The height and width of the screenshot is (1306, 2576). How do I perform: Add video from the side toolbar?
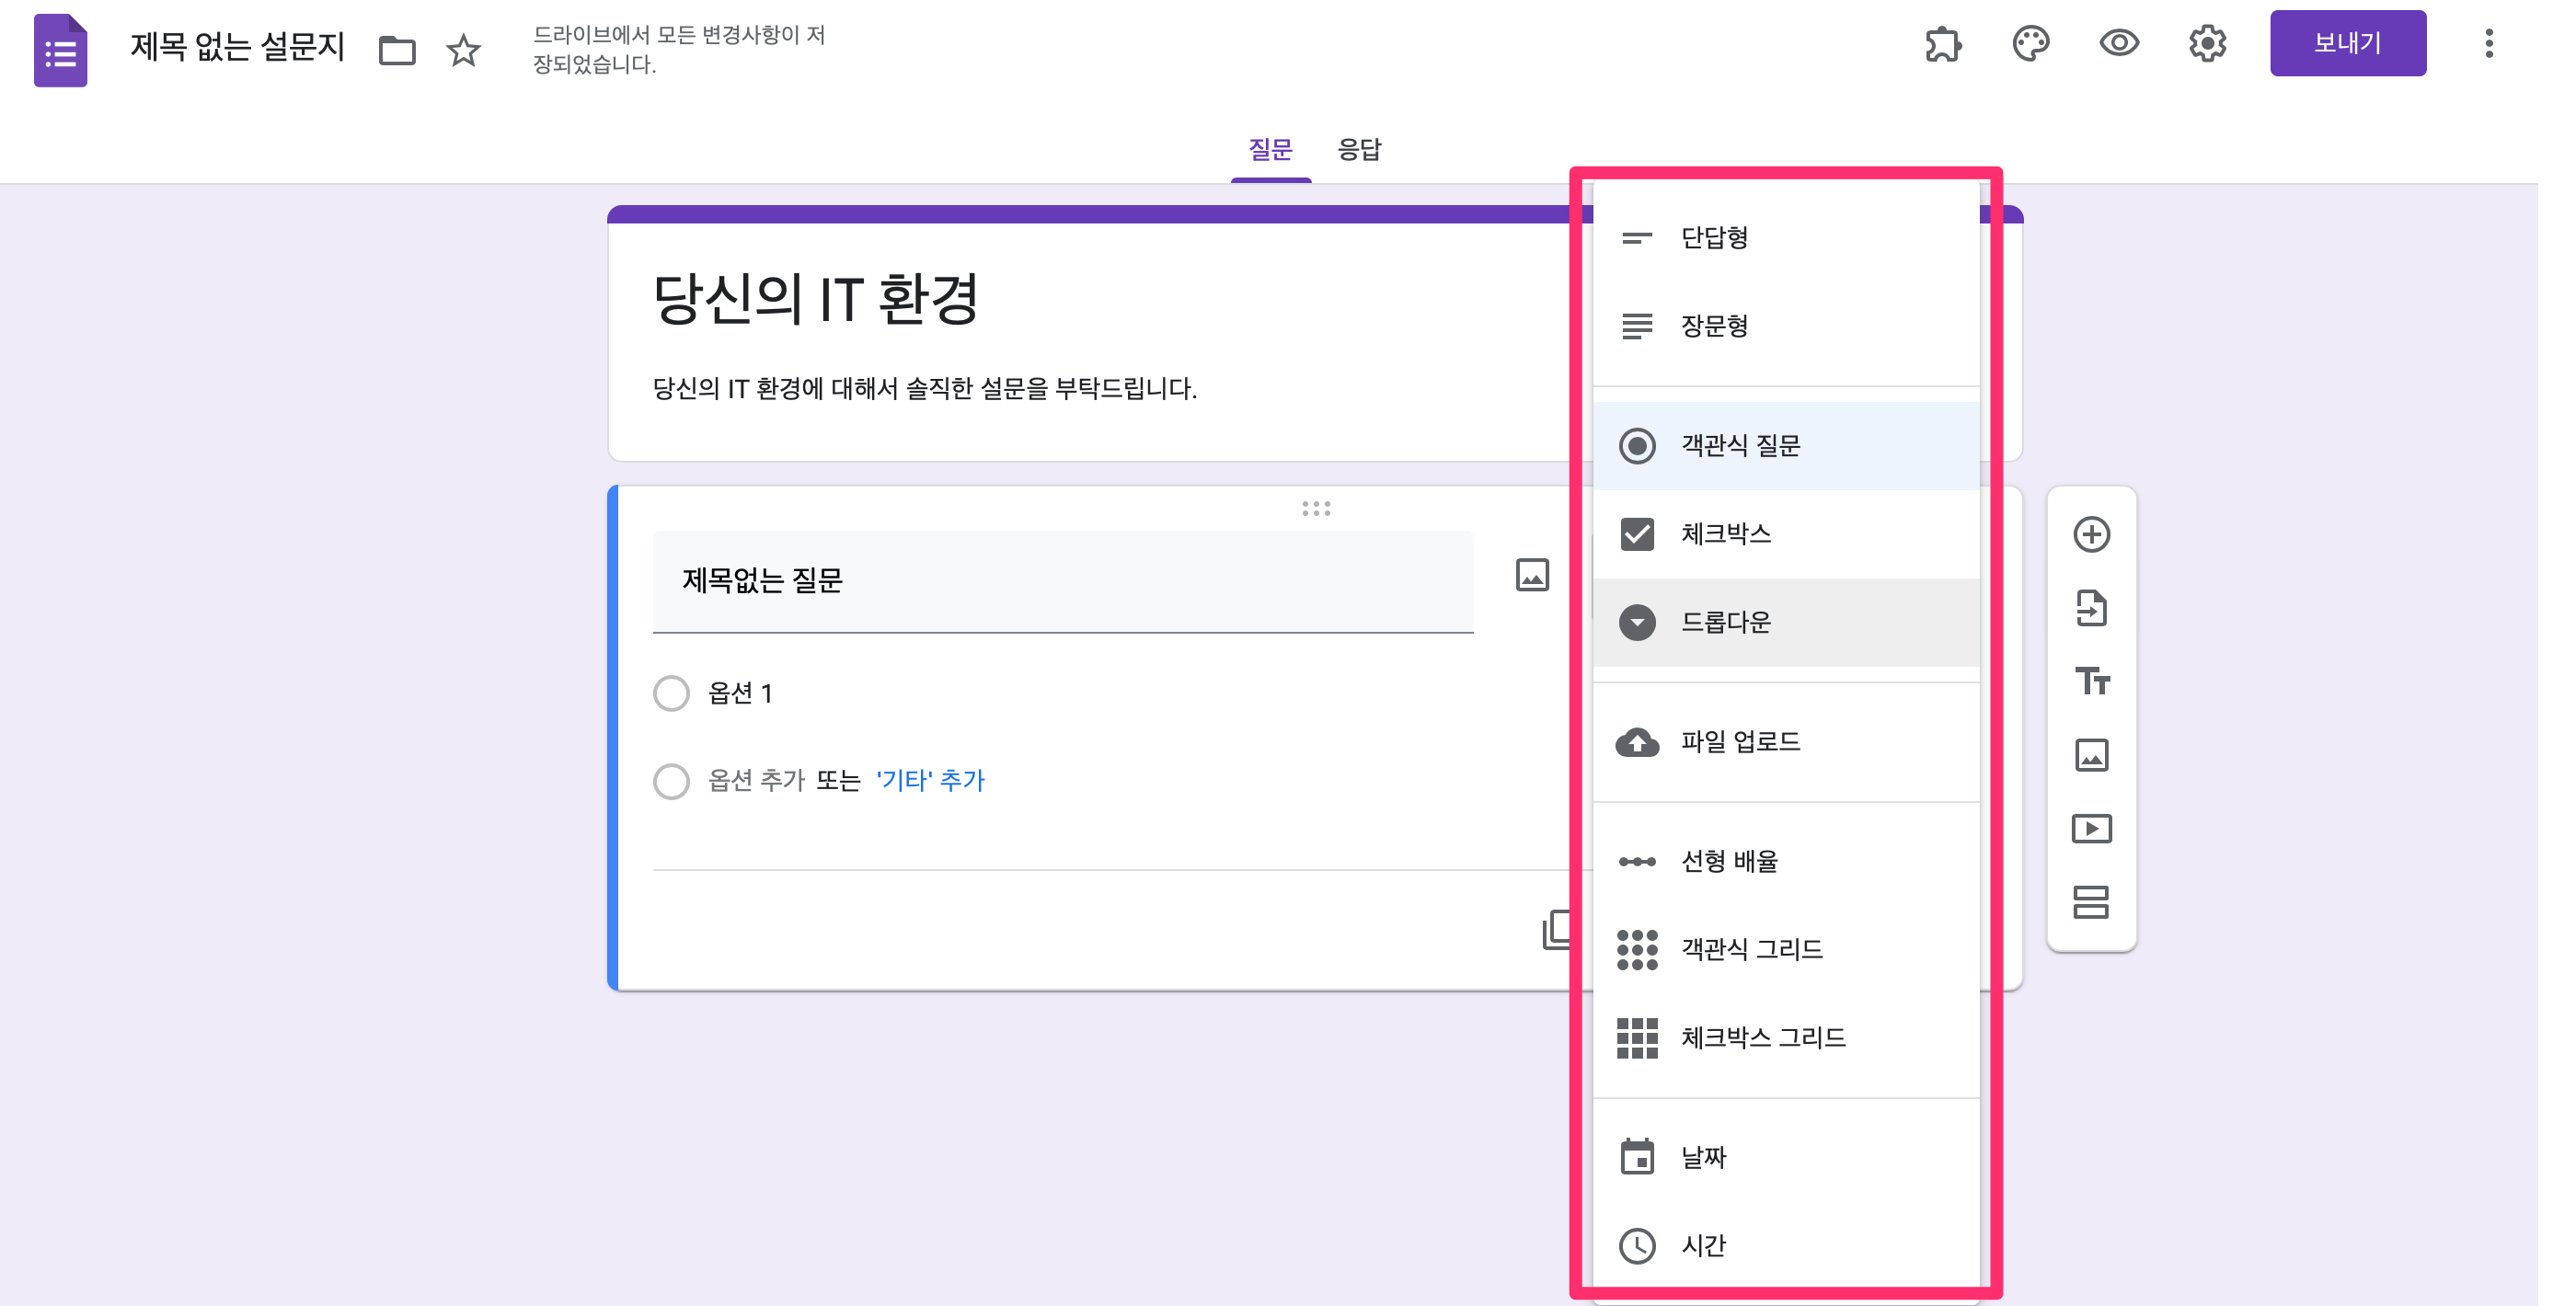pos(2091,829)
